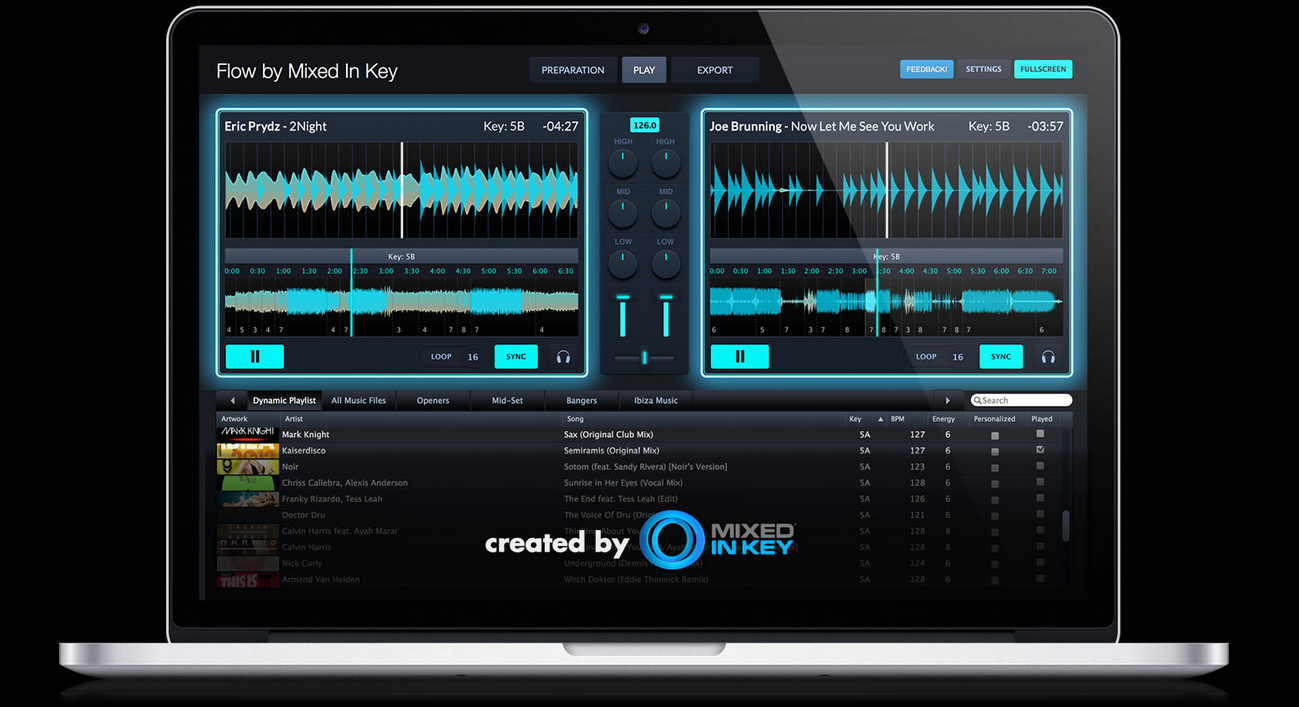Screen dimensions: 1299x707
Task: Click the crossfader handle
Action: 644,357
